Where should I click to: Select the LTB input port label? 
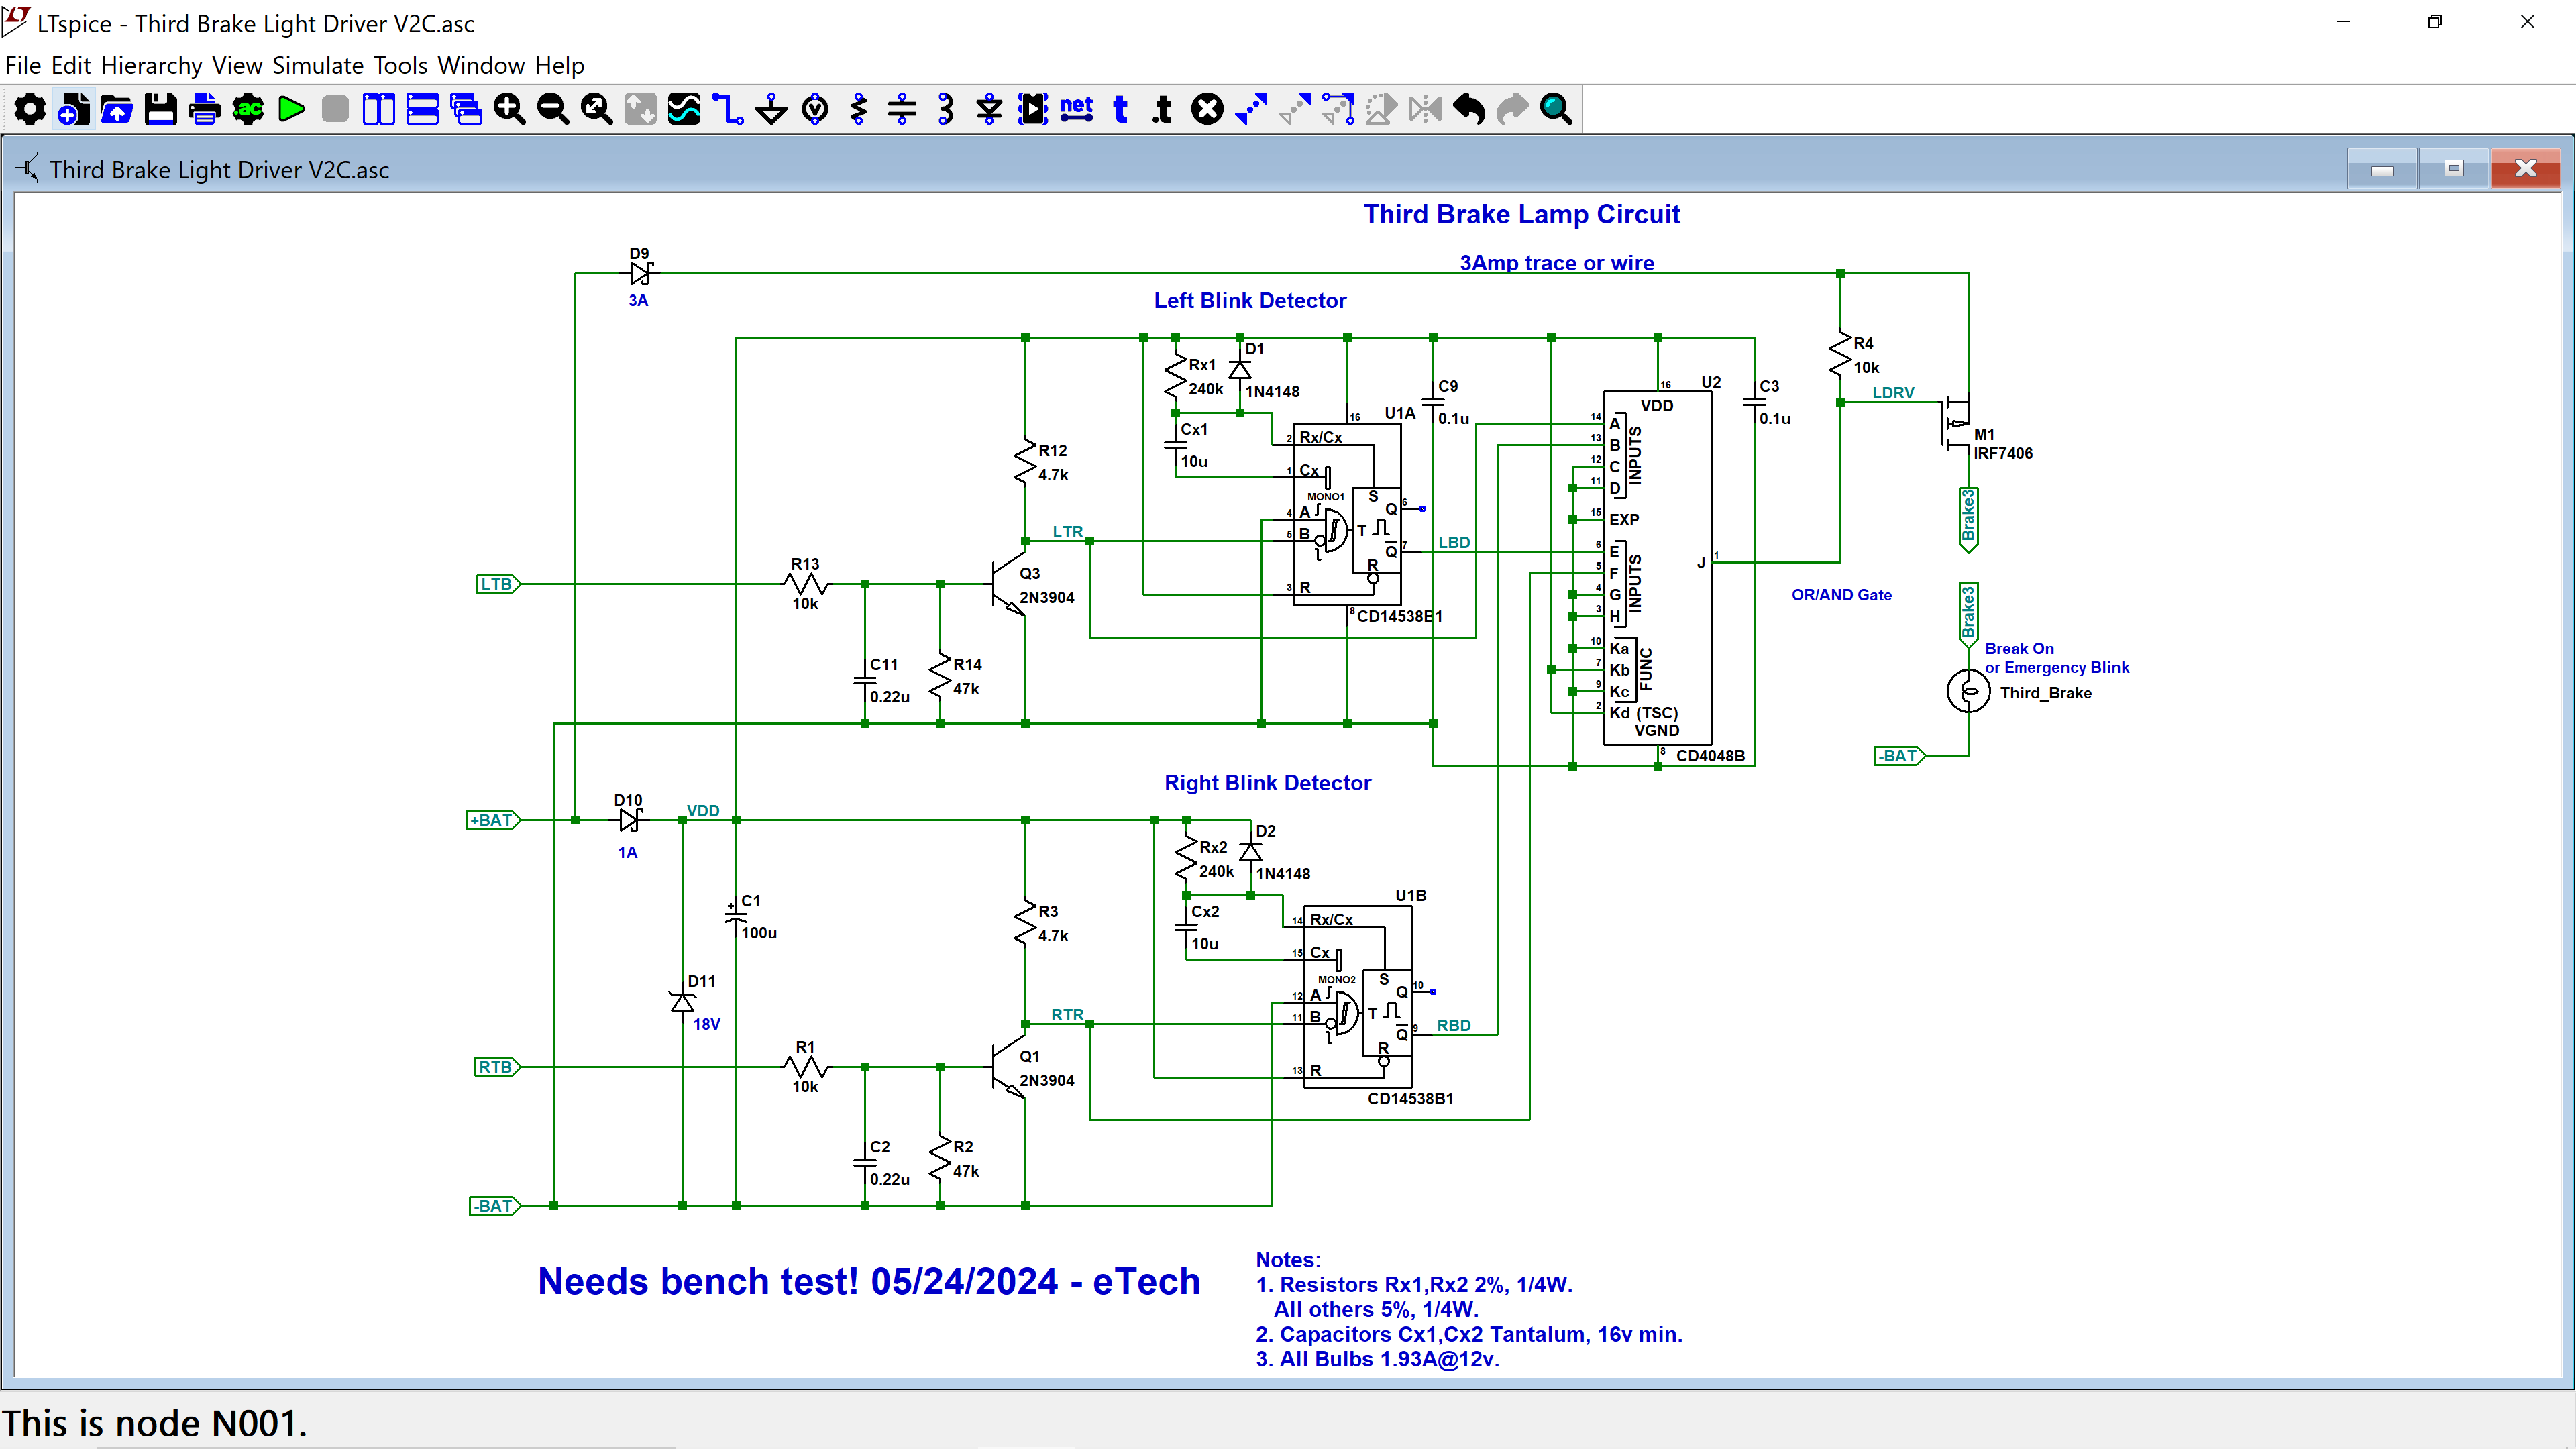point(498,584)
